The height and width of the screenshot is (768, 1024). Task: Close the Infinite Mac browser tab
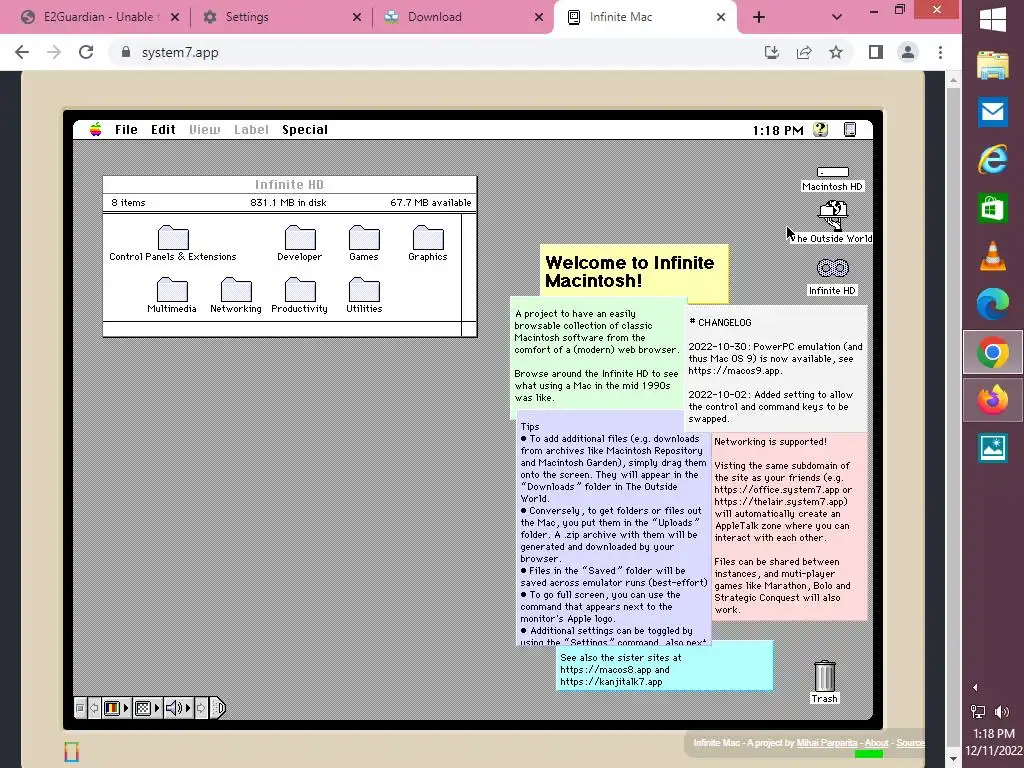(x=720, y=17)
